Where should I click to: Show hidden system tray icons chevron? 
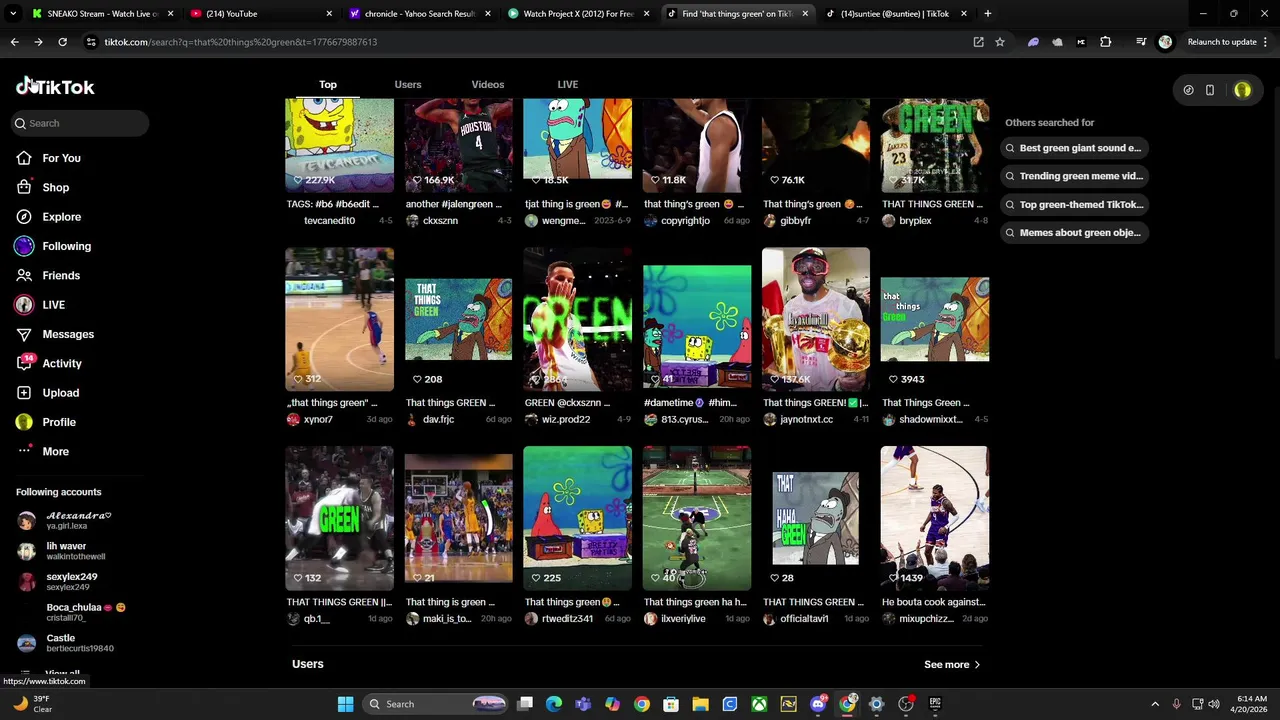1155,704
